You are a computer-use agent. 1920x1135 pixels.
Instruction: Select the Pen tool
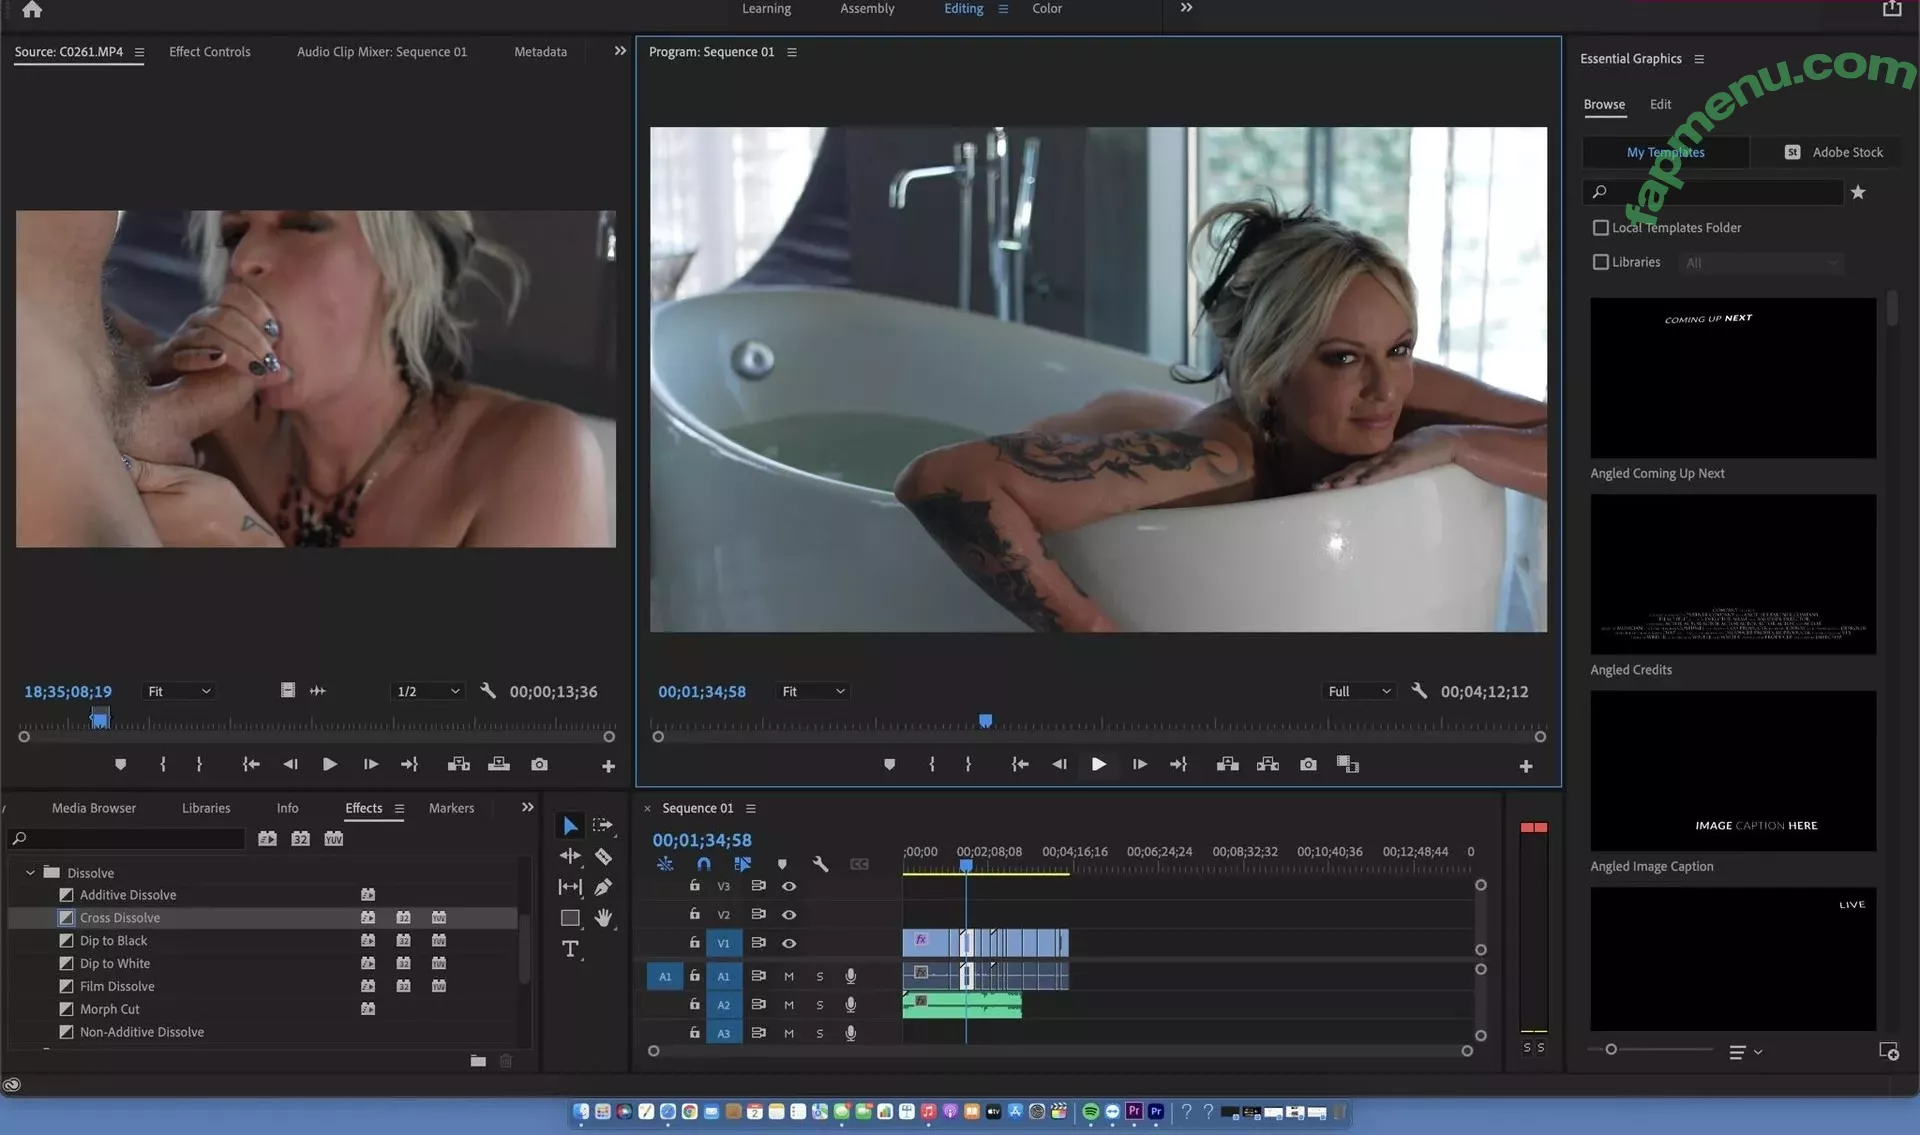(603, 887)
